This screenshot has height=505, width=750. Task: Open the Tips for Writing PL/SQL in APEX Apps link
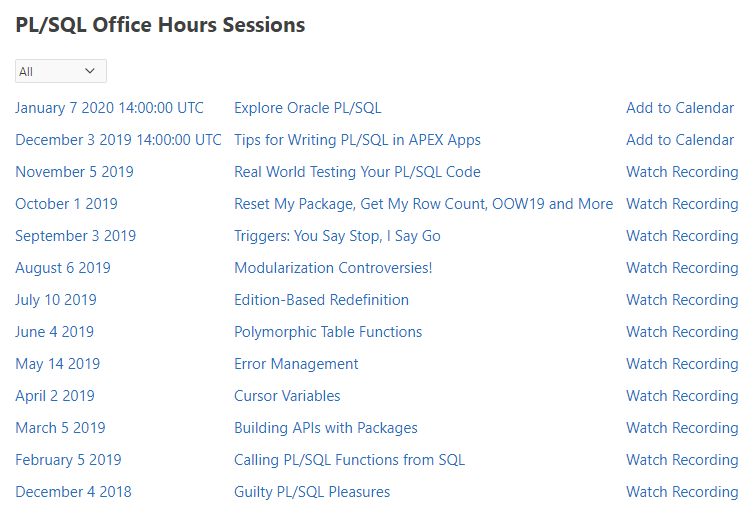tap(357, 140)
